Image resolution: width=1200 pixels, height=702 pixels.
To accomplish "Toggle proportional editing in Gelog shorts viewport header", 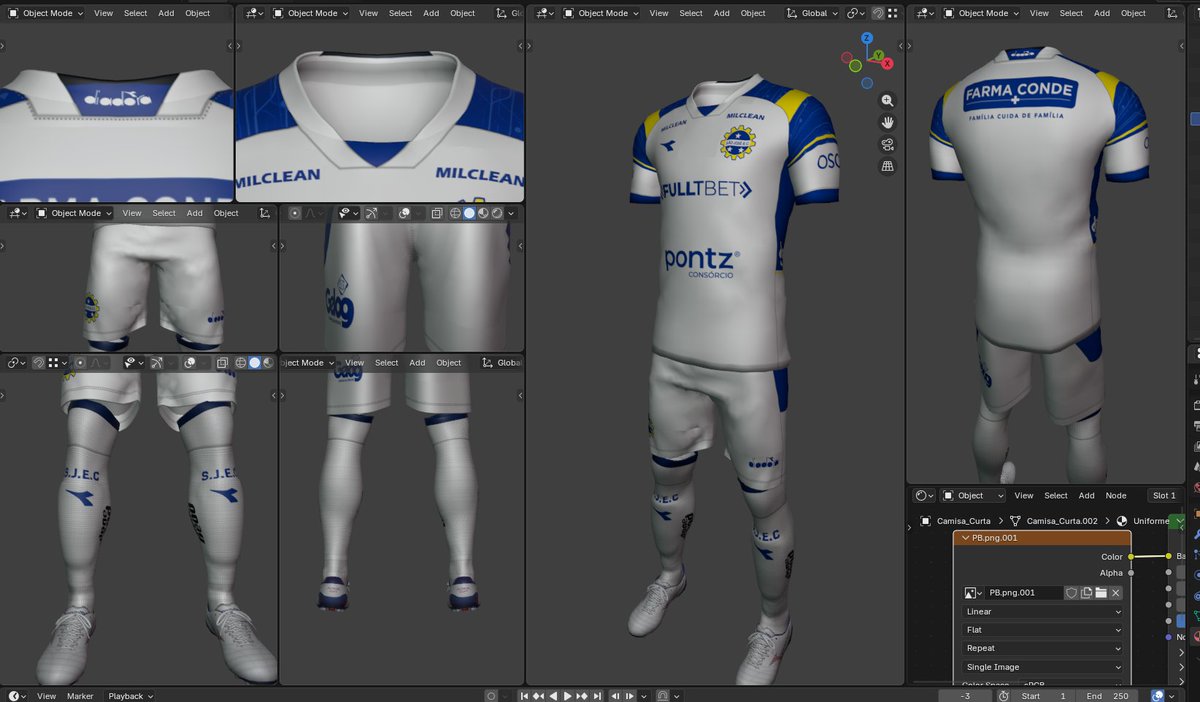I will (297, 213).
